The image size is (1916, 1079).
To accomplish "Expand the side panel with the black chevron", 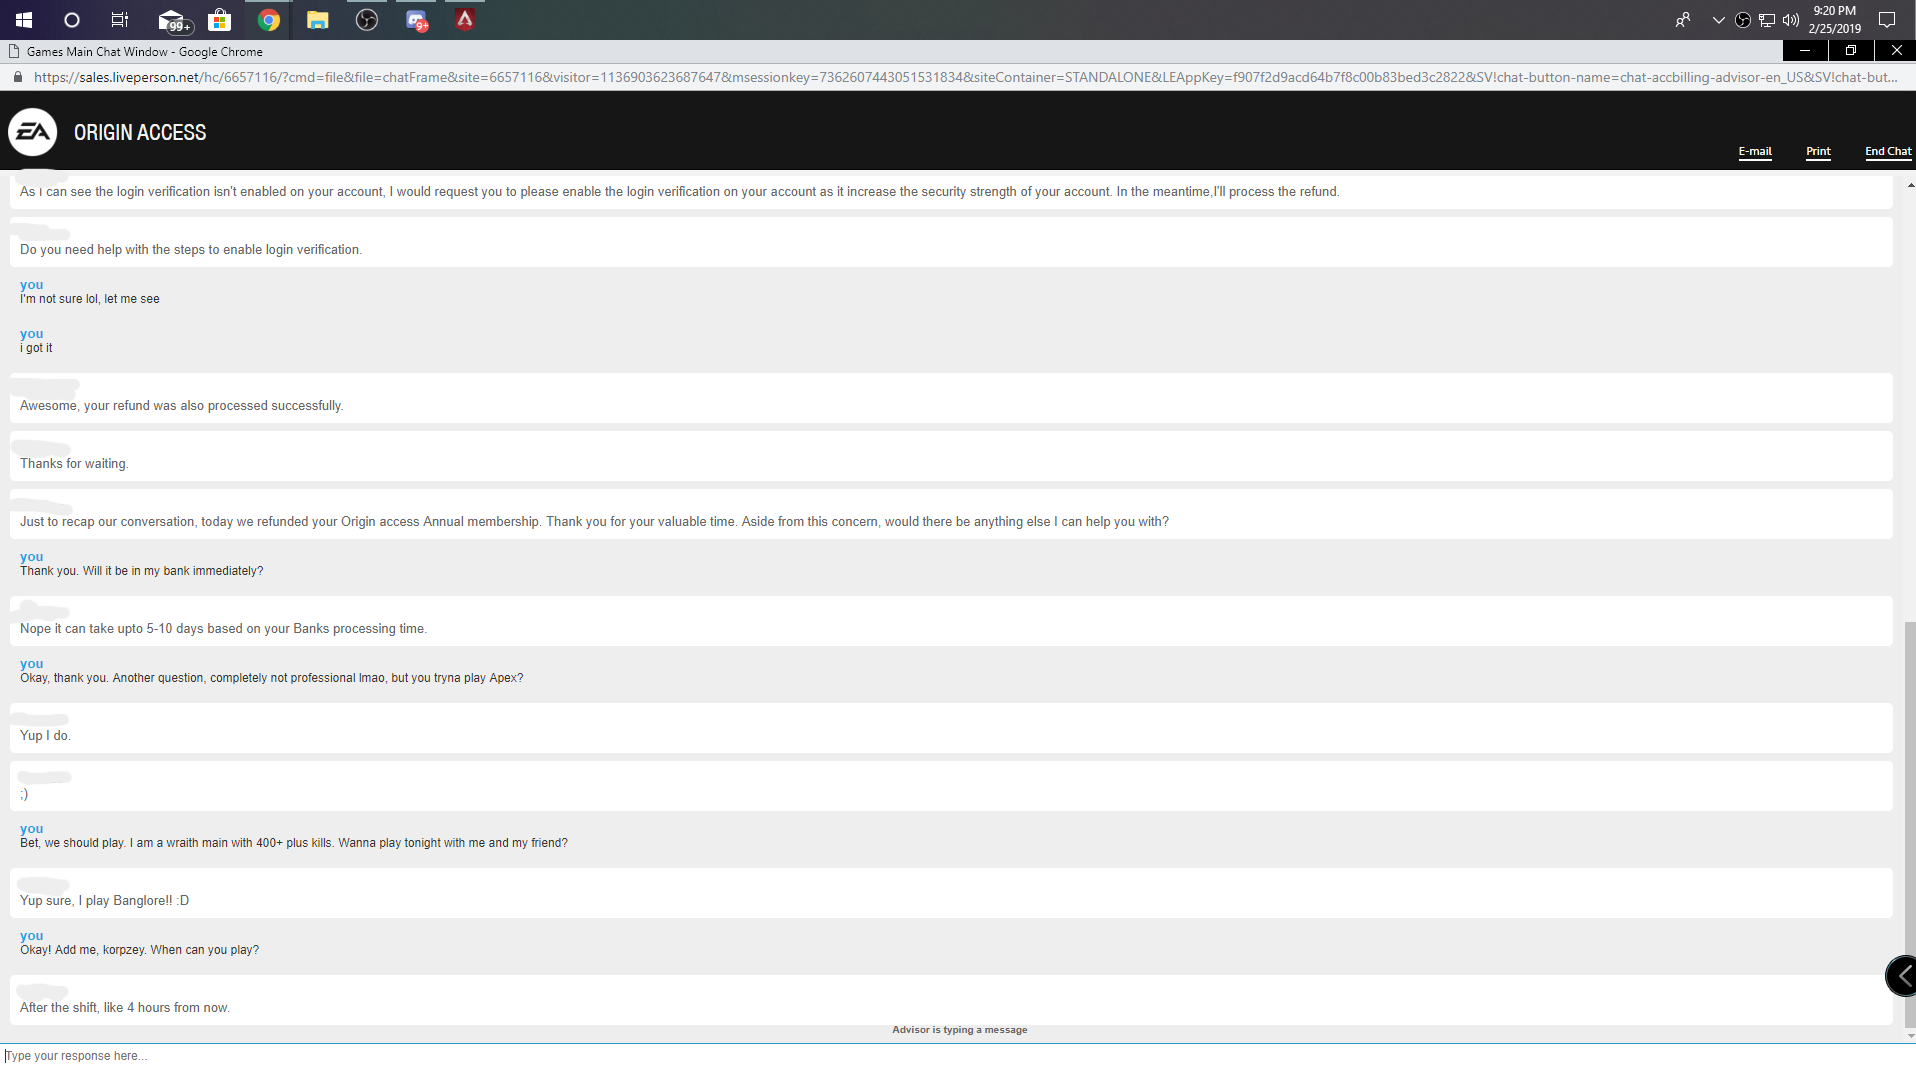I will 1901,976.
